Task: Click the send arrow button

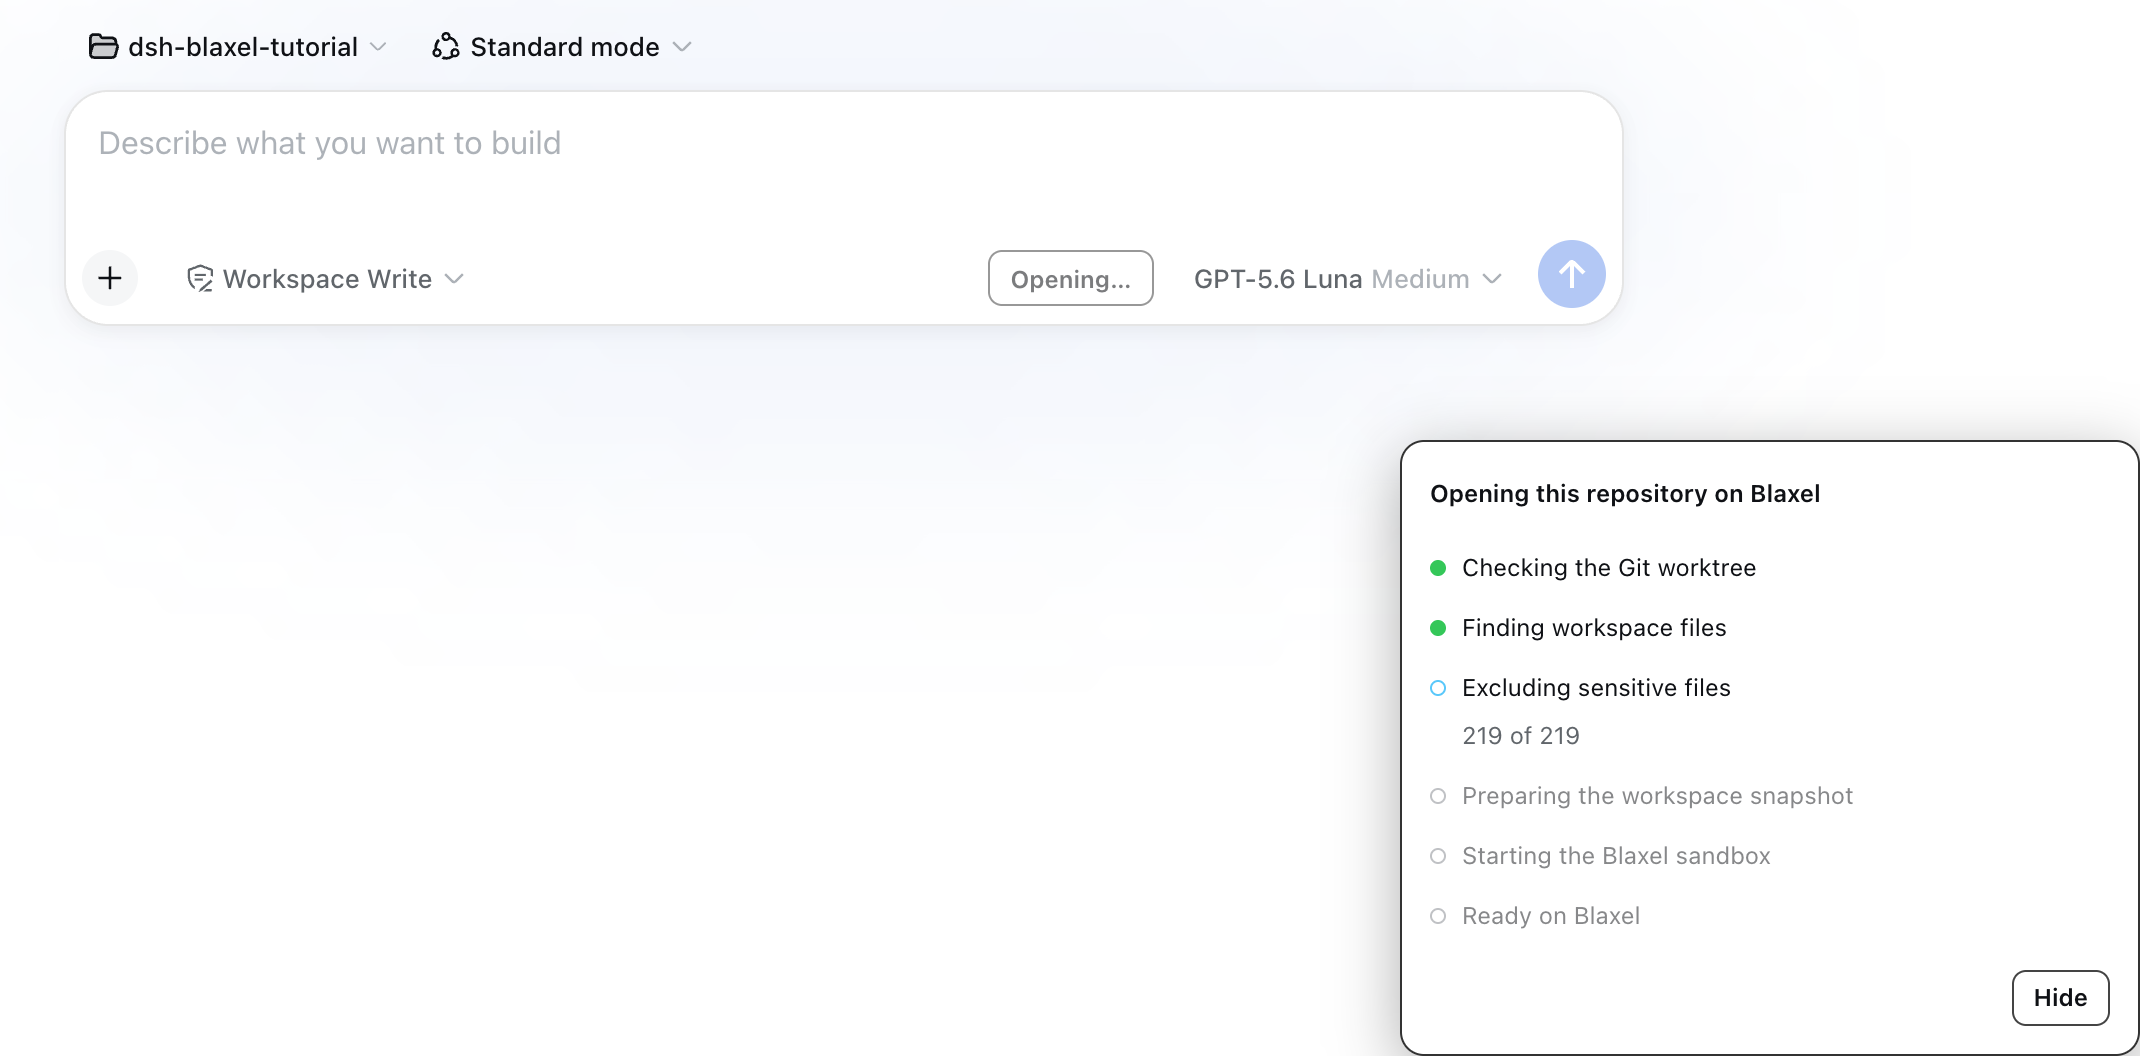Action: tap(1571, 274)
